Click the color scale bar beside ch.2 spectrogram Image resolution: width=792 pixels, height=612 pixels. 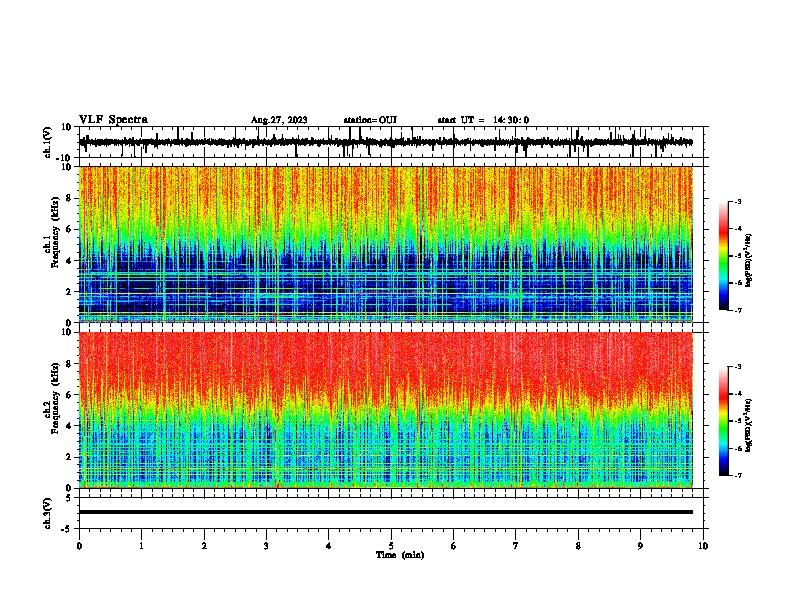pyautogui.click(x=723, y=421)
